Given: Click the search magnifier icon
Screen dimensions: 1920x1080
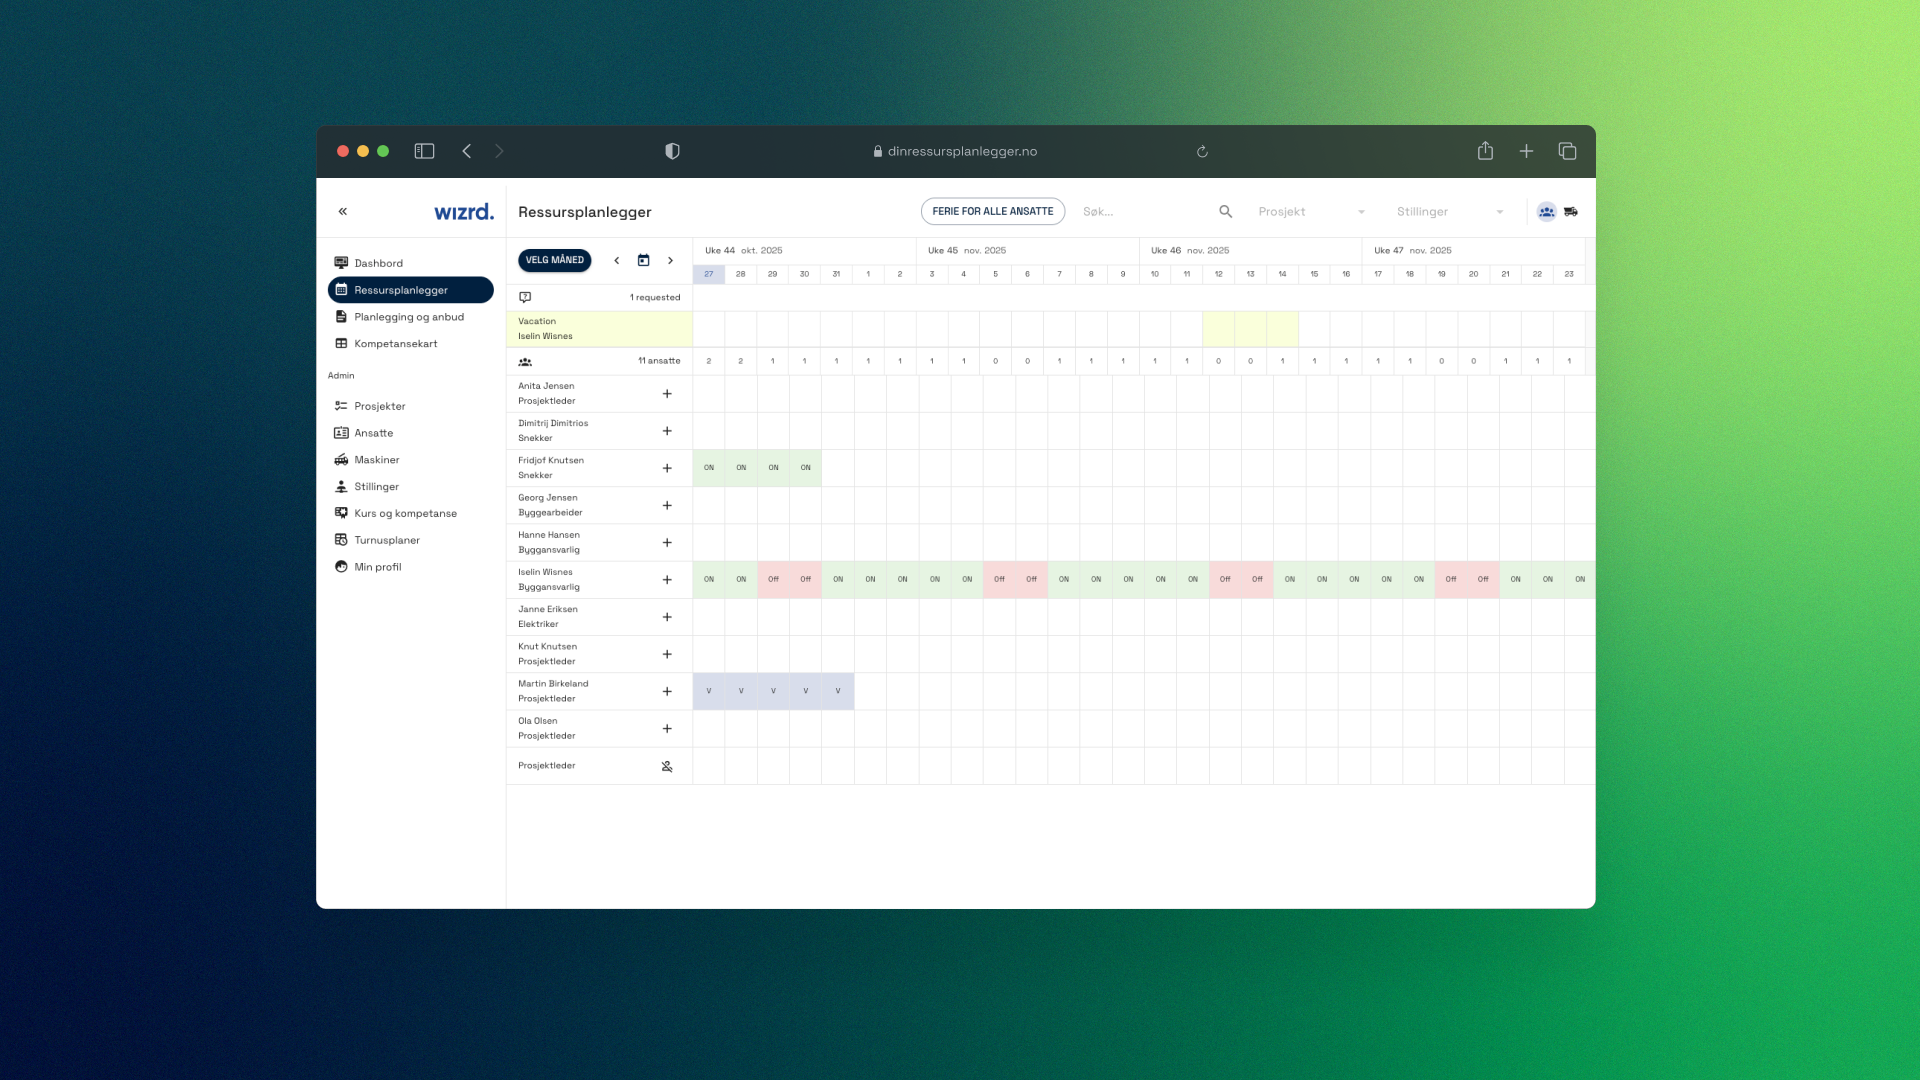Looking at the screenshot, I should pyautogui.click(x=1225, y=212).
